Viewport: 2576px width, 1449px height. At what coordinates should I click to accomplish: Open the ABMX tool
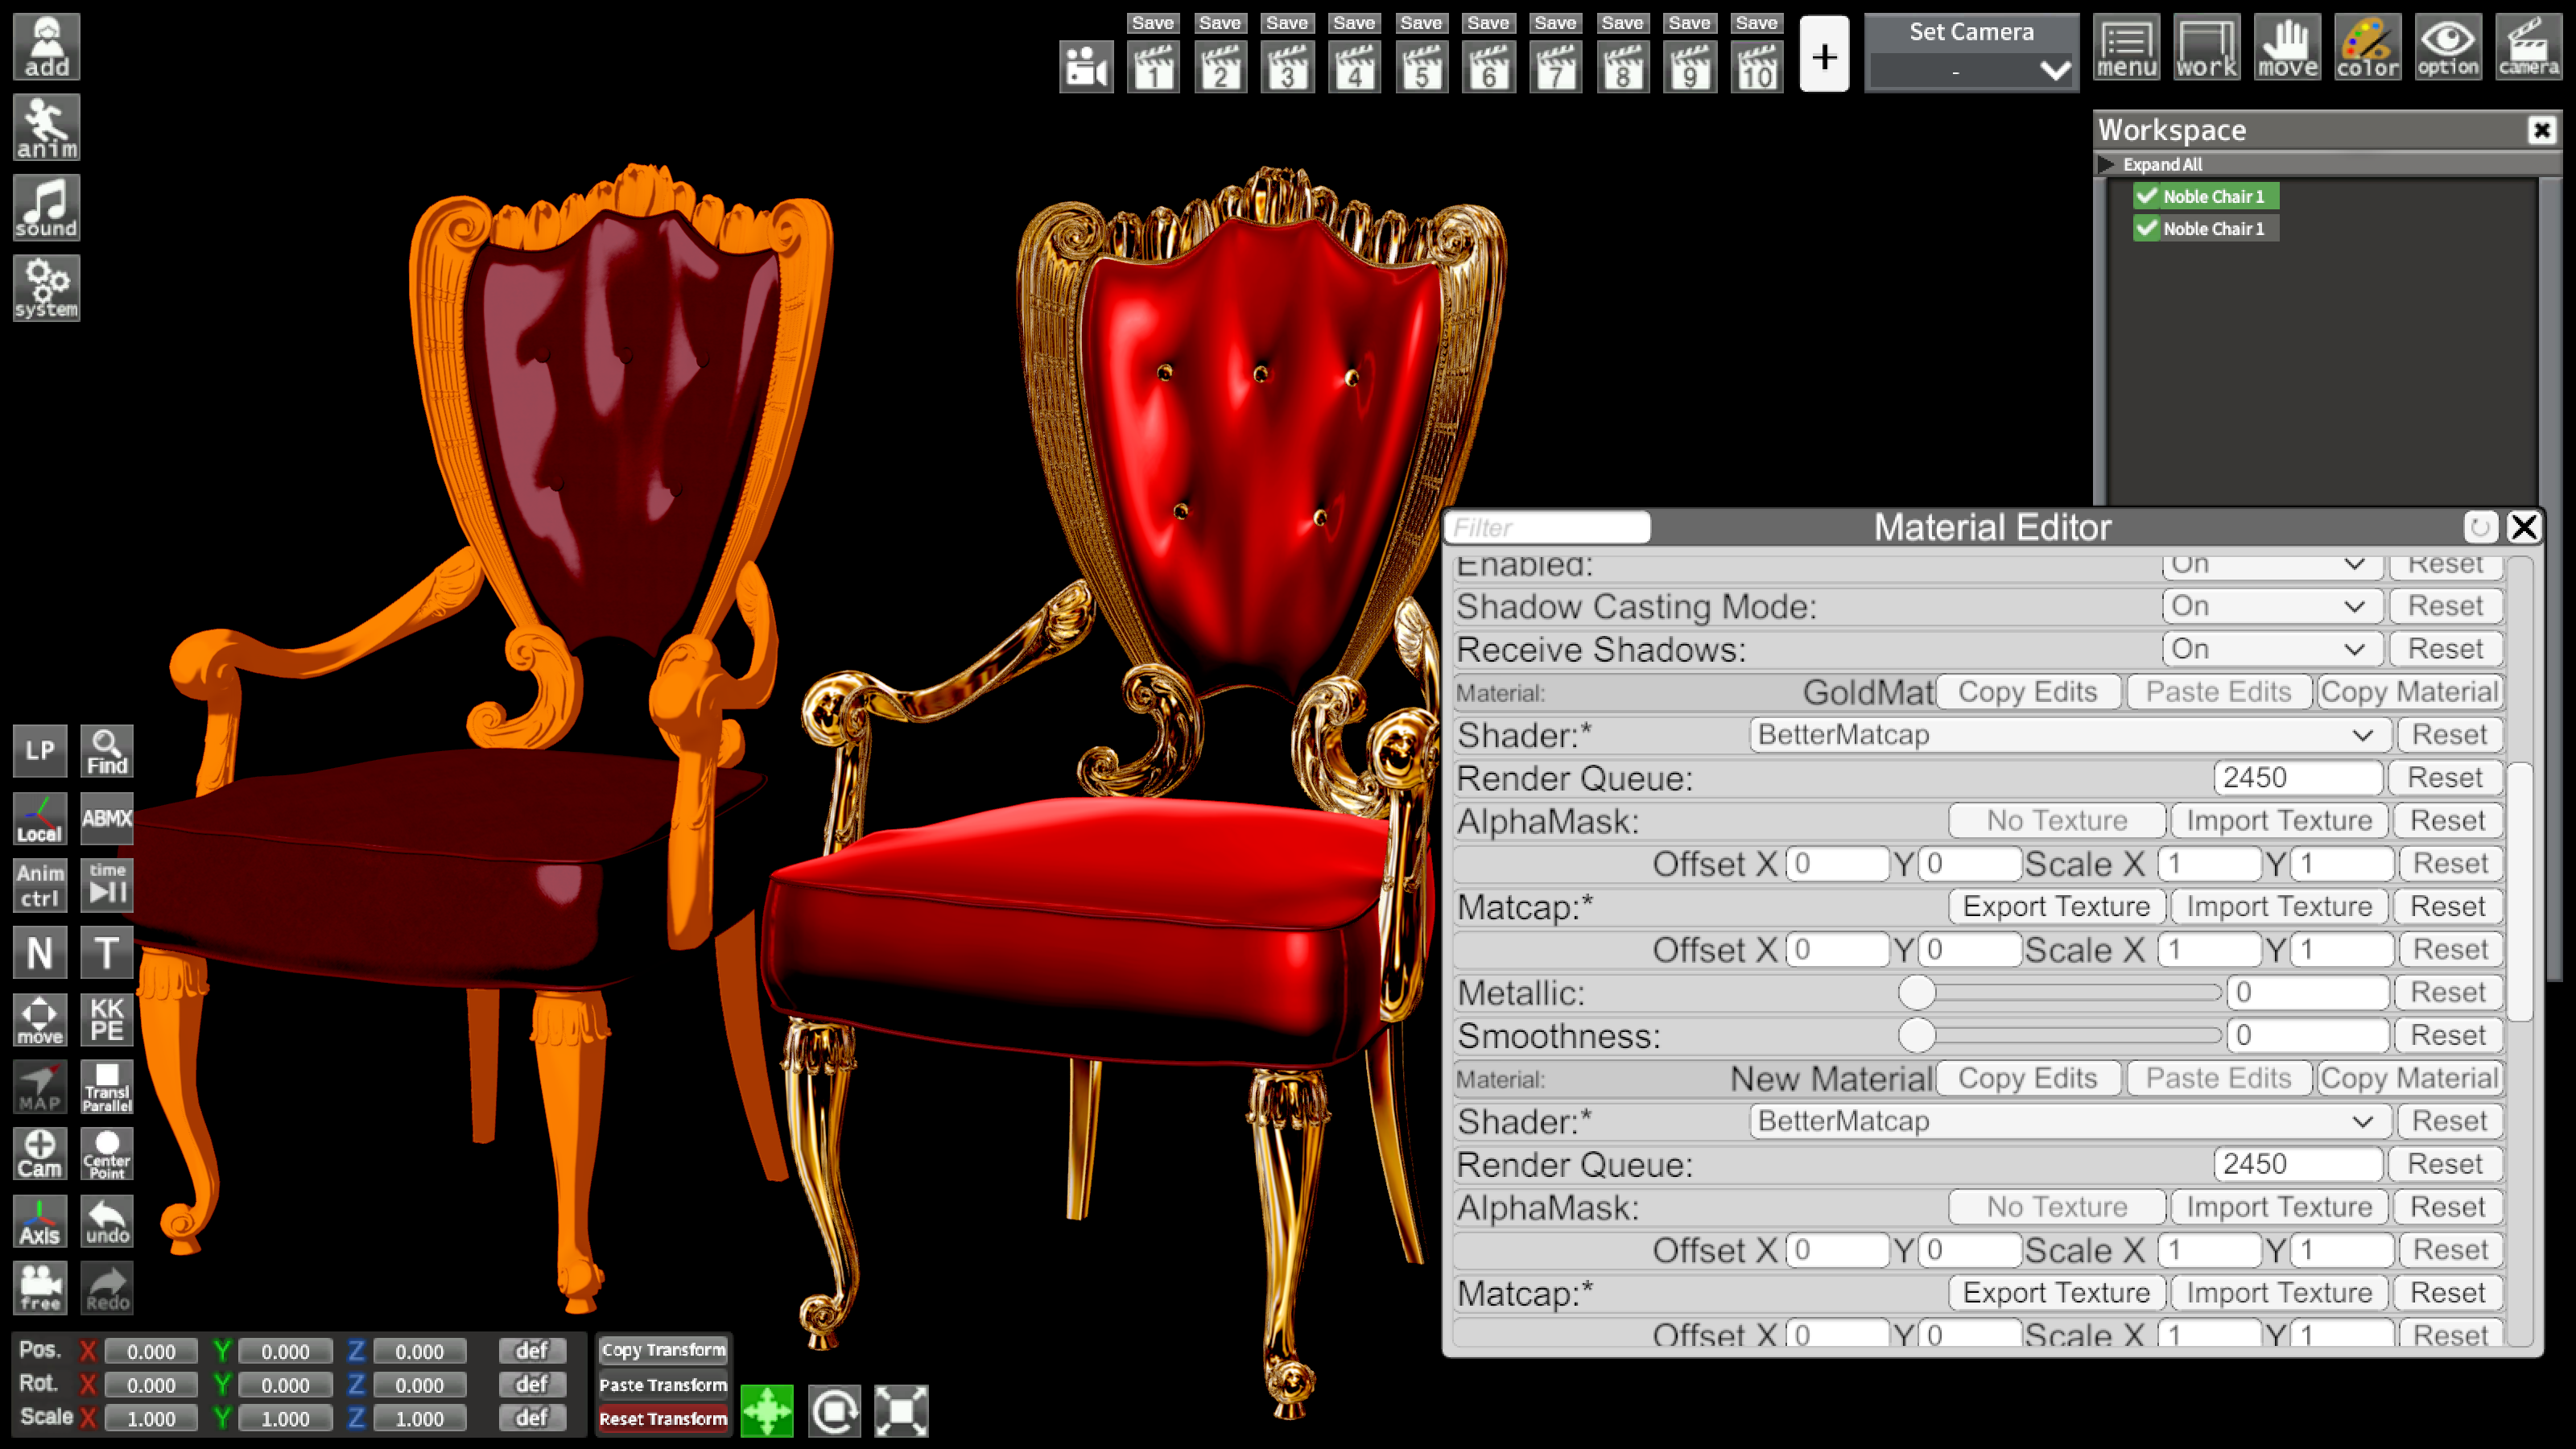click(107, 819)
